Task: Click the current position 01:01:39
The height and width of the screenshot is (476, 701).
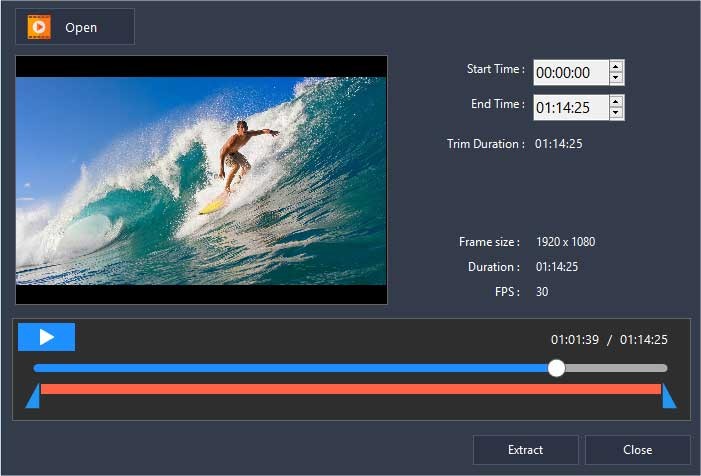Action: pyautogui.click(x=574, y=340)
